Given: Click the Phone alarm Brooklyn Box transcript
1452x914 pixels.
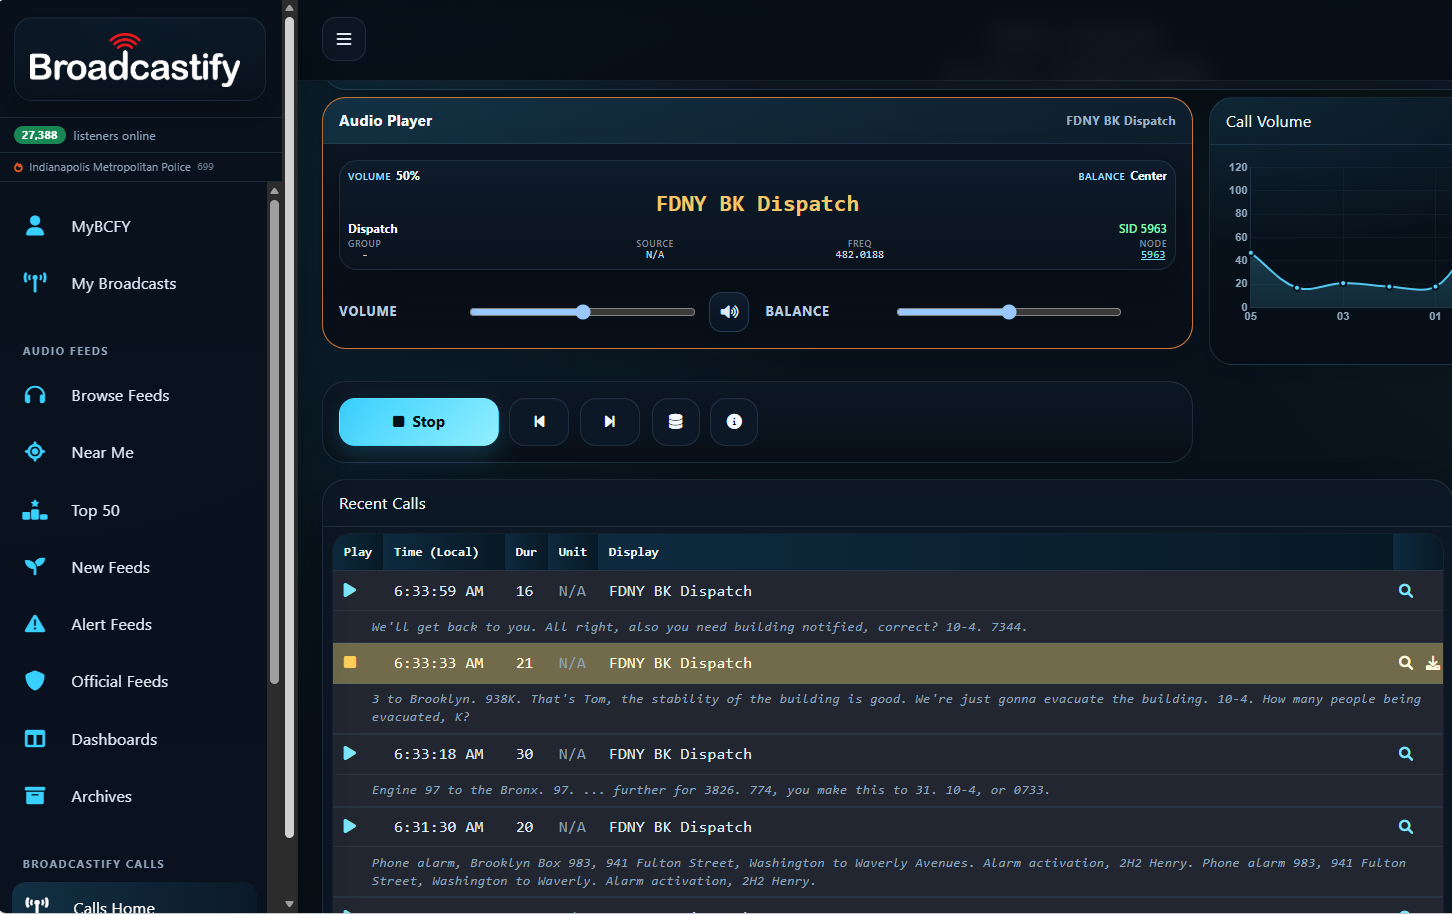Looking at the screenshot, I should pyautogui.click(x=889, y=872).
